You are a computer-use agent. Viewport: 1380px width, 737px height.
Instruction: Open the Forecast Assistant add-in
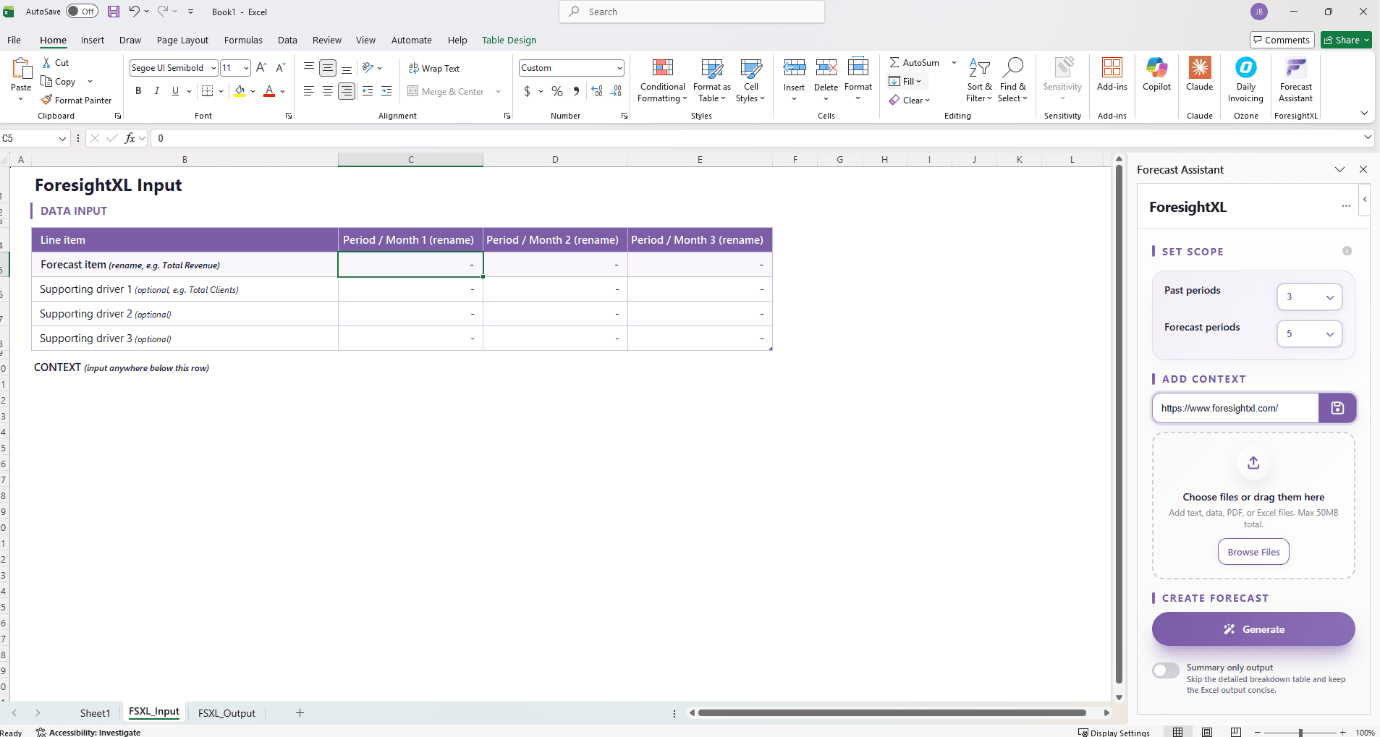tap(1295, 78)
